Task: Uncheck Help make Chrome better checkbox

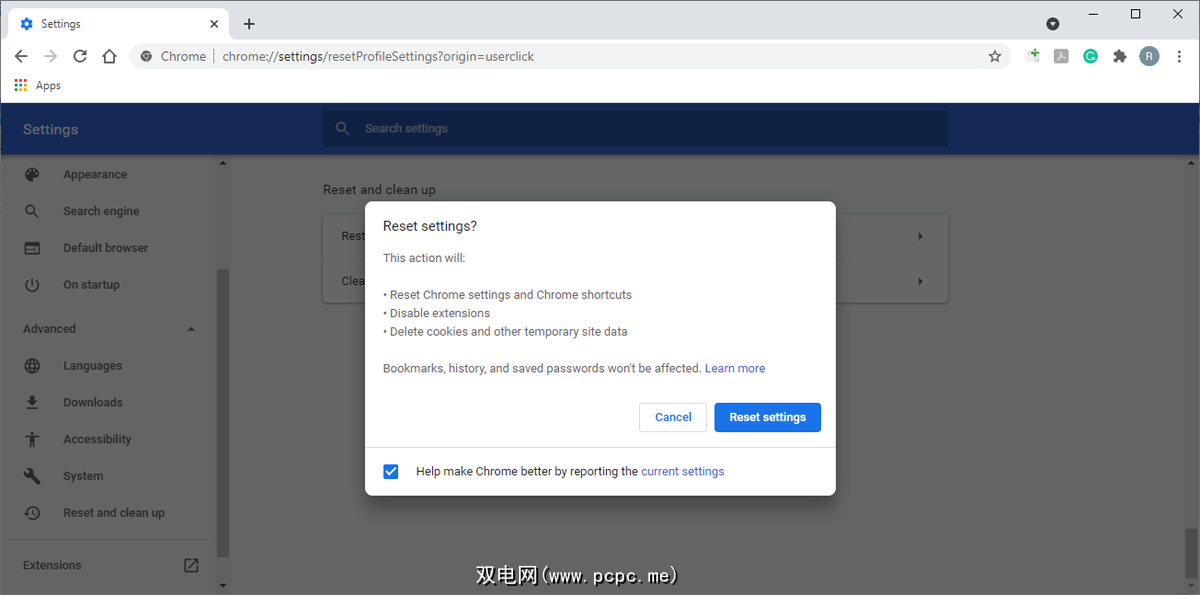Action: (x=391, y=471)
